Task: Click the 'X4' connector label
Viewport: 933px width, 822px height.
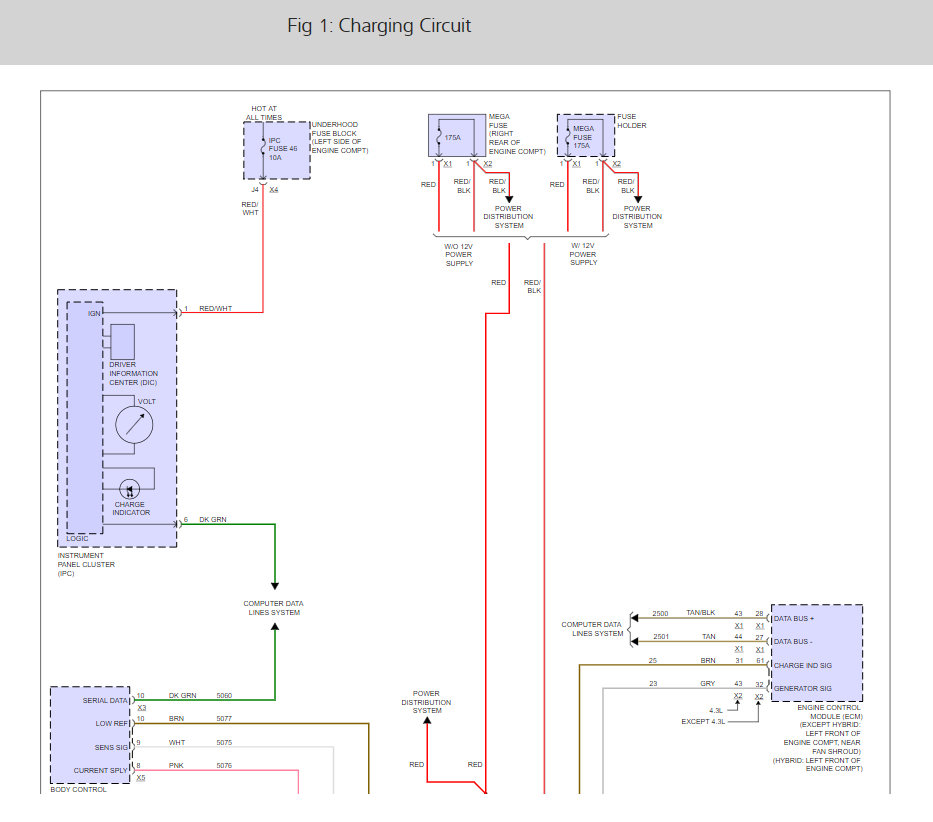Action: (274, 189)
